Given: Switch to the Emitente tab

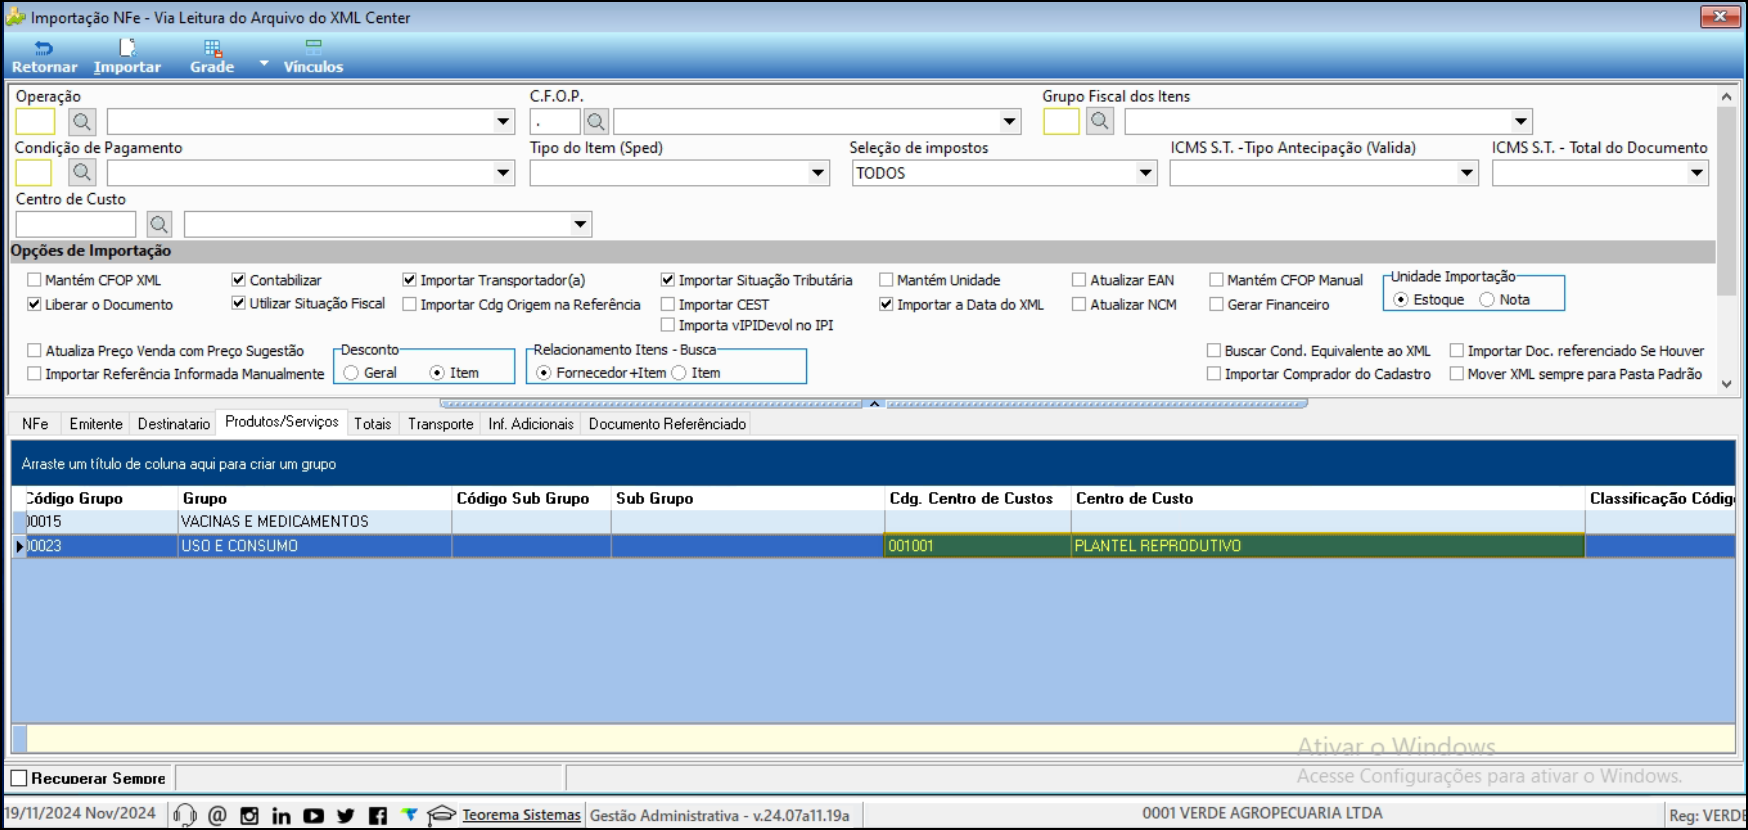Looking at the screenshot, I should 96,424.
